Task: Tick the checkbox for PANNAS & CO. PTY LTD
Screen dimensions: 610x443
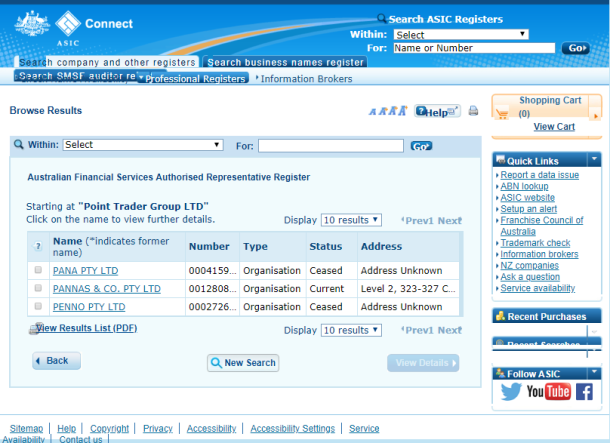Action: tap(38, 288)
